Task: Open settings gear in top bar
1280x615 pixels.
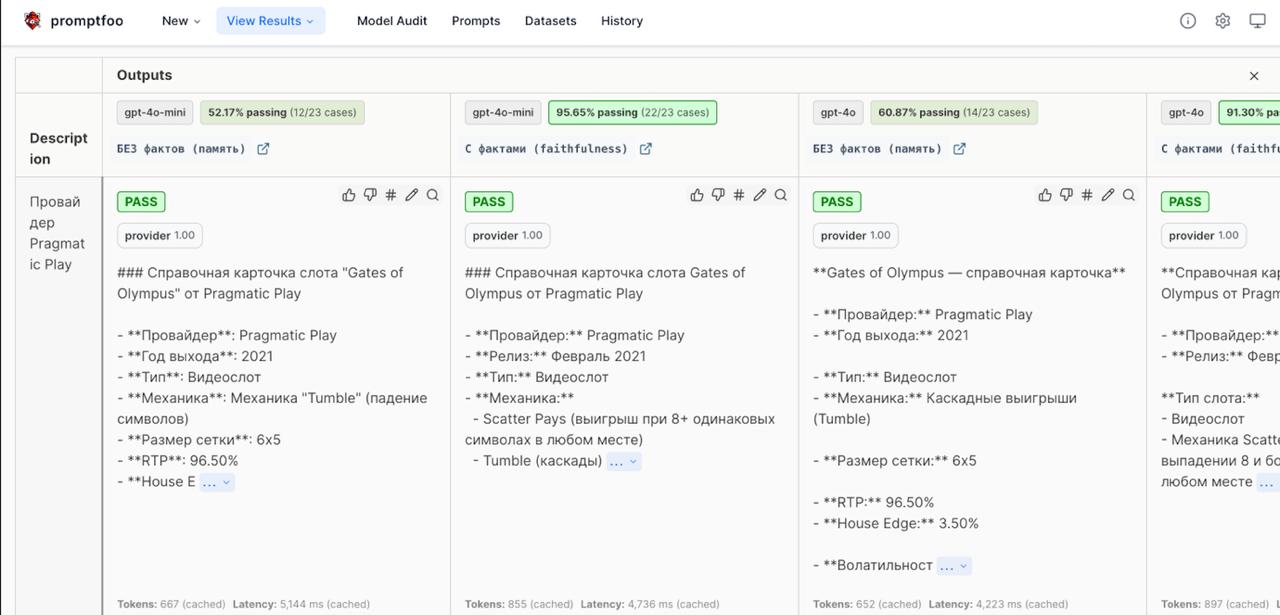Action: point(1222,21)
